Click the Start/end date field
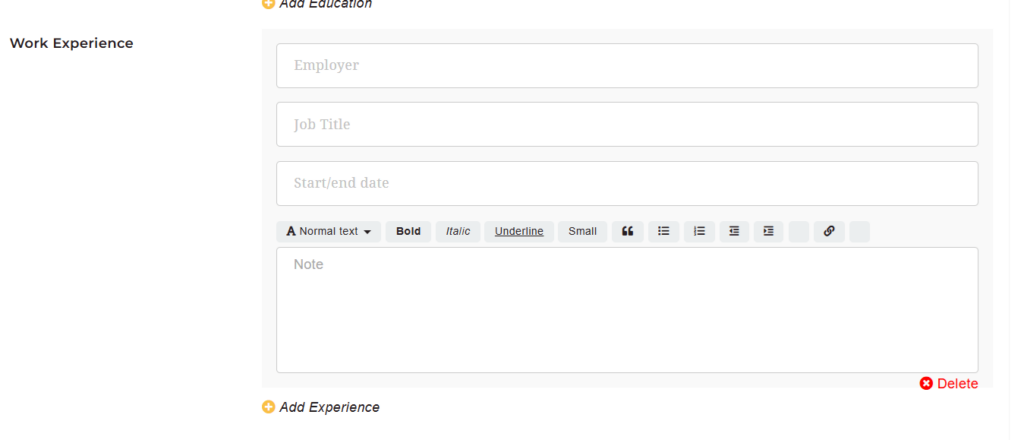The image size is (1024, 440). [x=627, y=184]
